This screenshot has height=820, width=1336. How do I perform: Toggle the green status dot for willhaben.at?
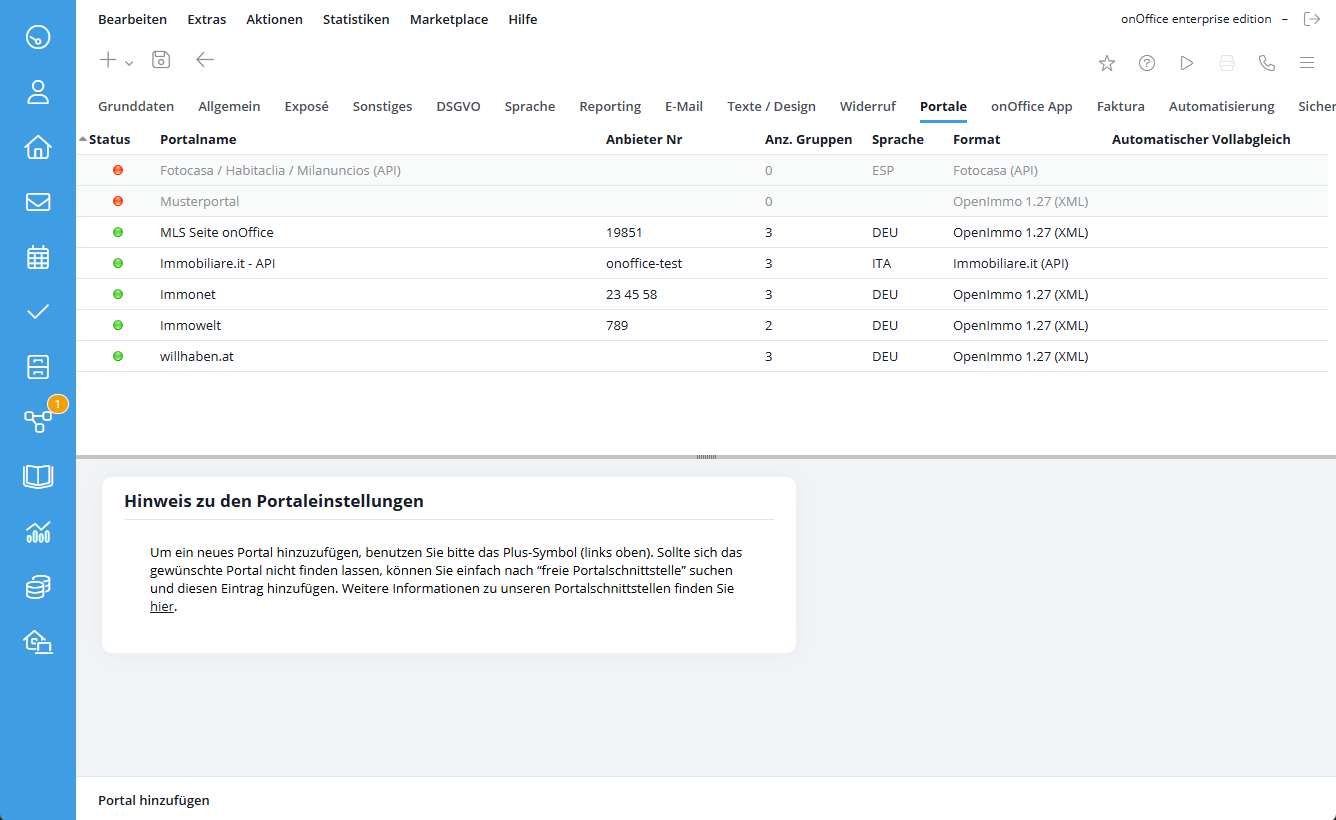pos(118,356)
